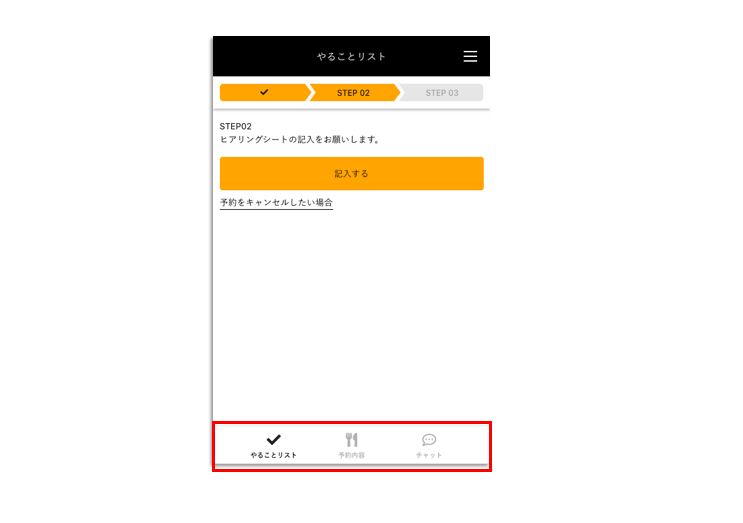Viewport: 743px width, 523px height.
Task: Select the greyed STEP 03 progress segment
Action: [442, 93]
